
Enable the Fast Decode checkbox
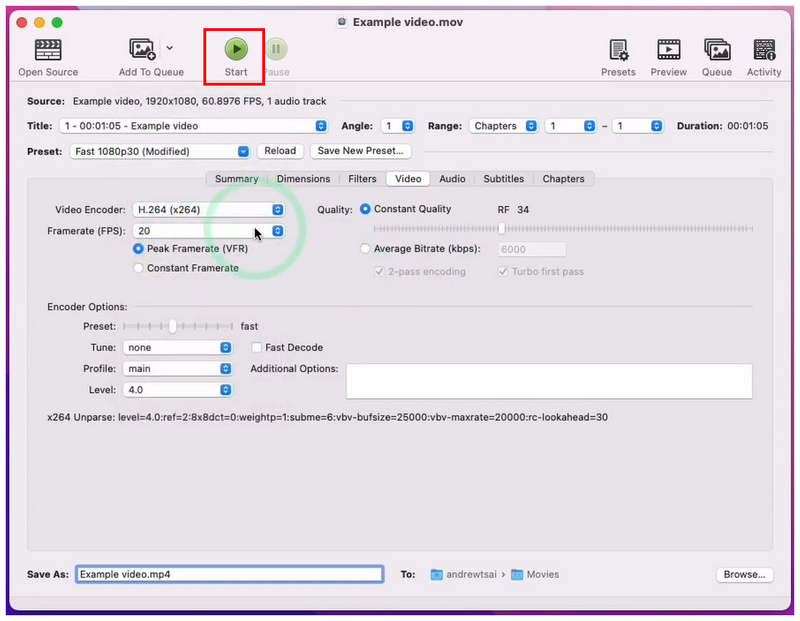tap(256, 347)
